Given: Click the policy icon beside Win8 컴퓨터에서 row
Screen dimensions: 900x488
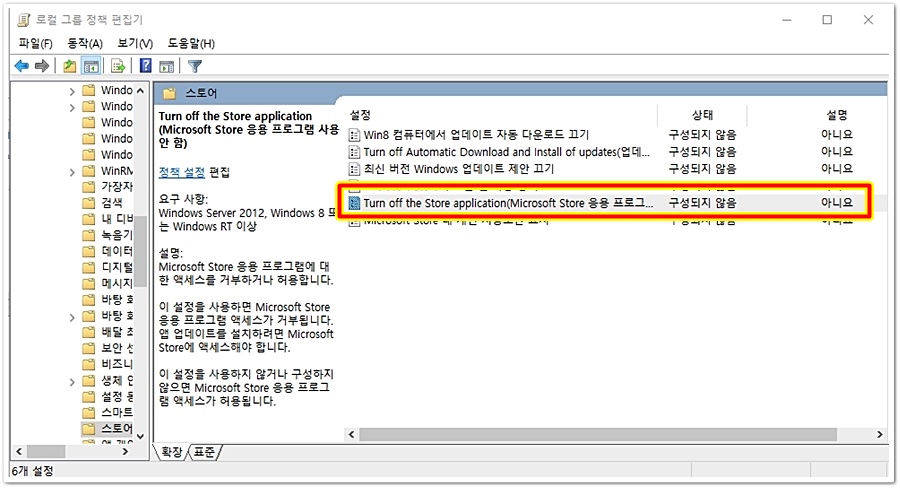Looking at the screenshot, I should [354, 135].
